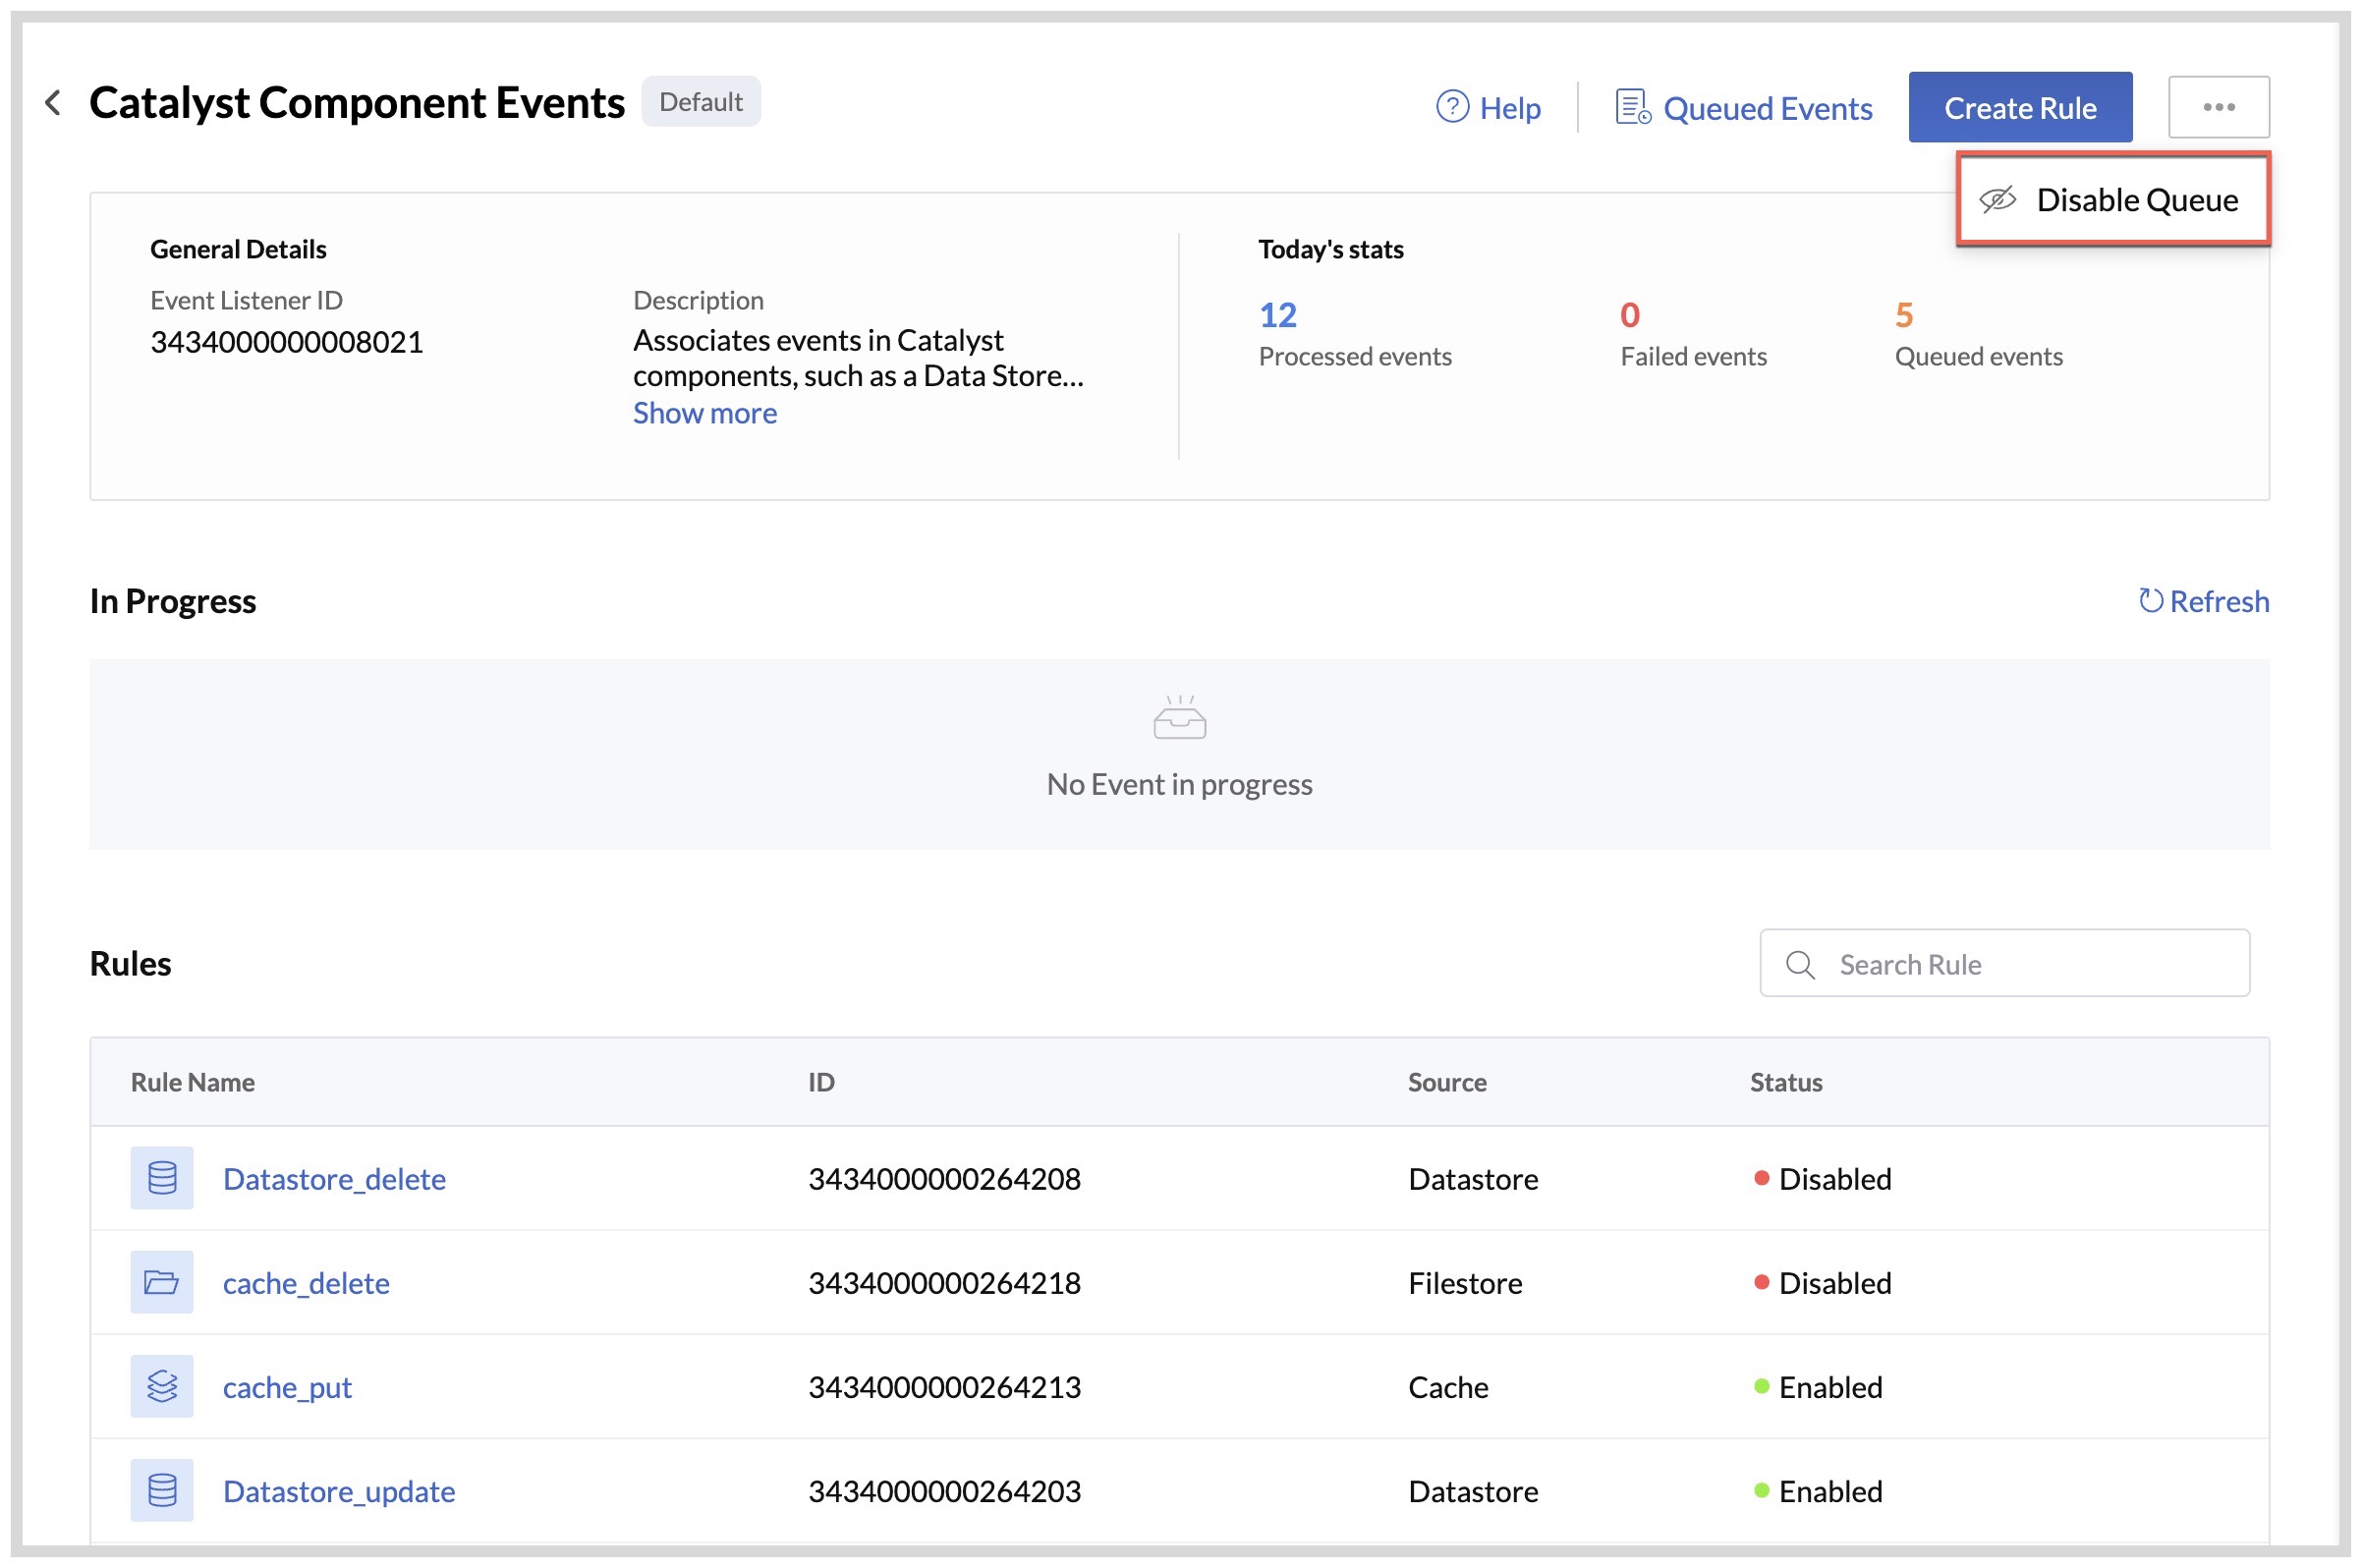Refresh the In Progress section
2362x1568 pixels.
2203,601
